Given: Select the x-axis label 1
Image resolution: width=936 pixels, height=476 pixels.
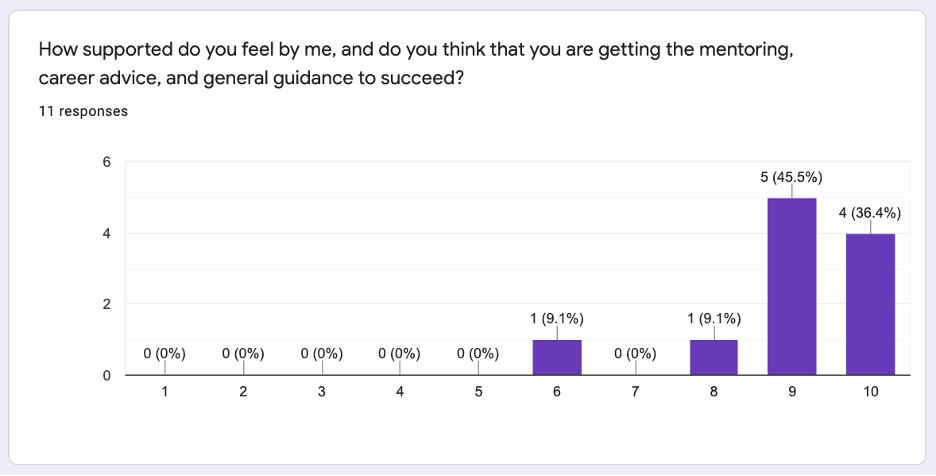Looking at the screenshot, I should pos(164,392).
